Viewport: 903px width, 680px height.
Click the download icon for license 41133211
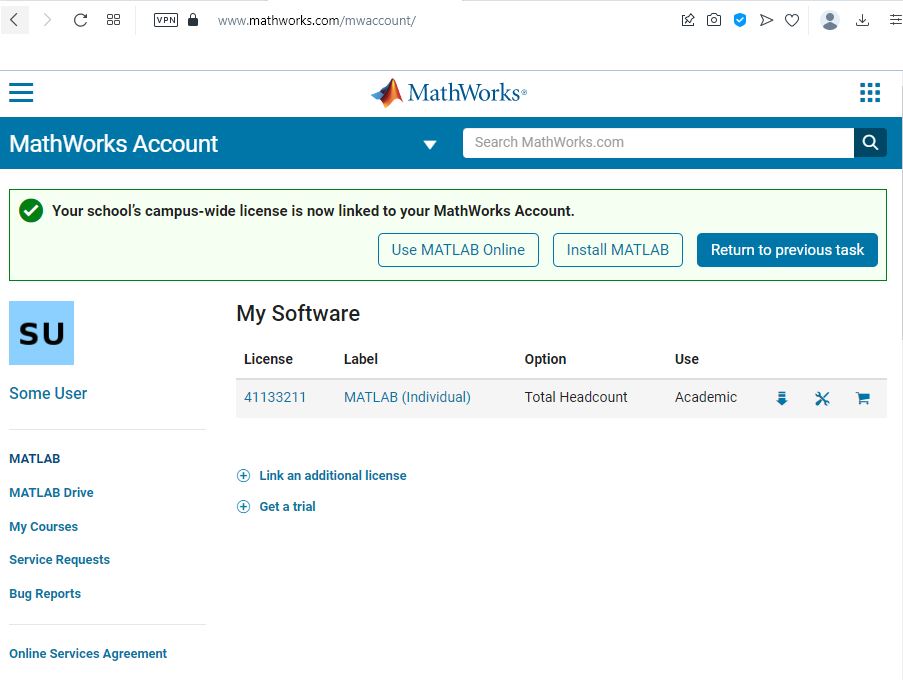click(x=782, y=398)
